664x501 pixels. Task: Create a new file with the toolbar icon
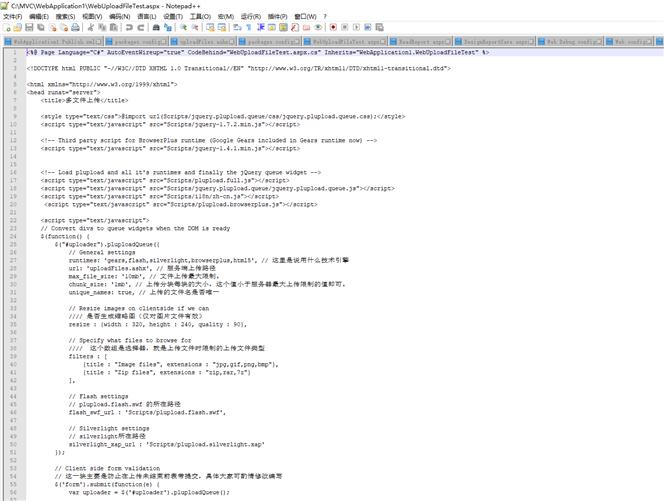pos(7,28)
